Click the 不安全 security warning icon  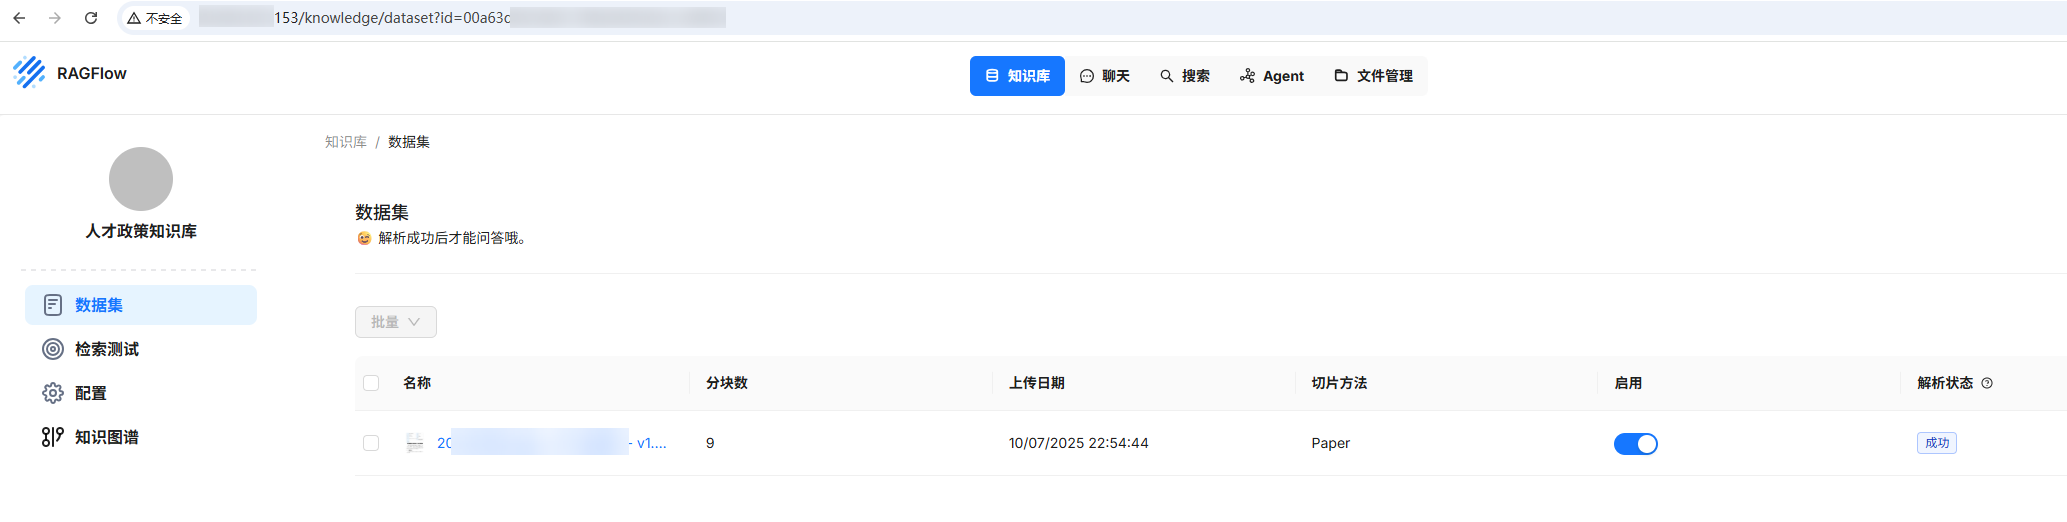[134, 18]
